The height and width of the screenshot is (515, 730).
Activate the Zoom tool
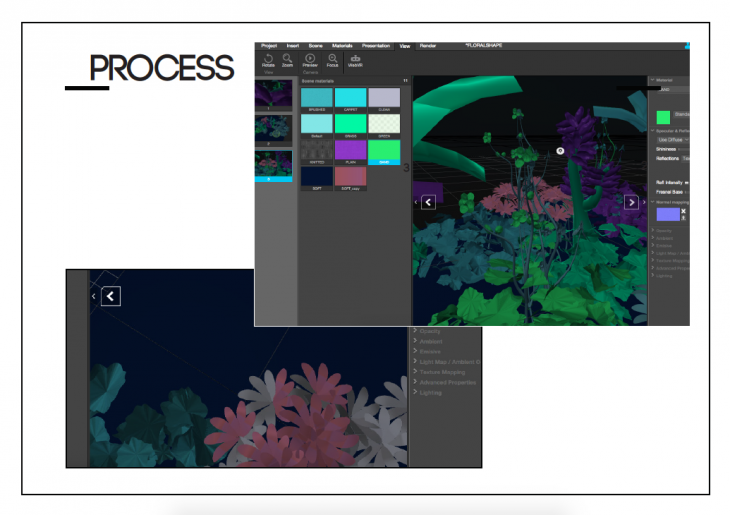(x=287, y=60)
